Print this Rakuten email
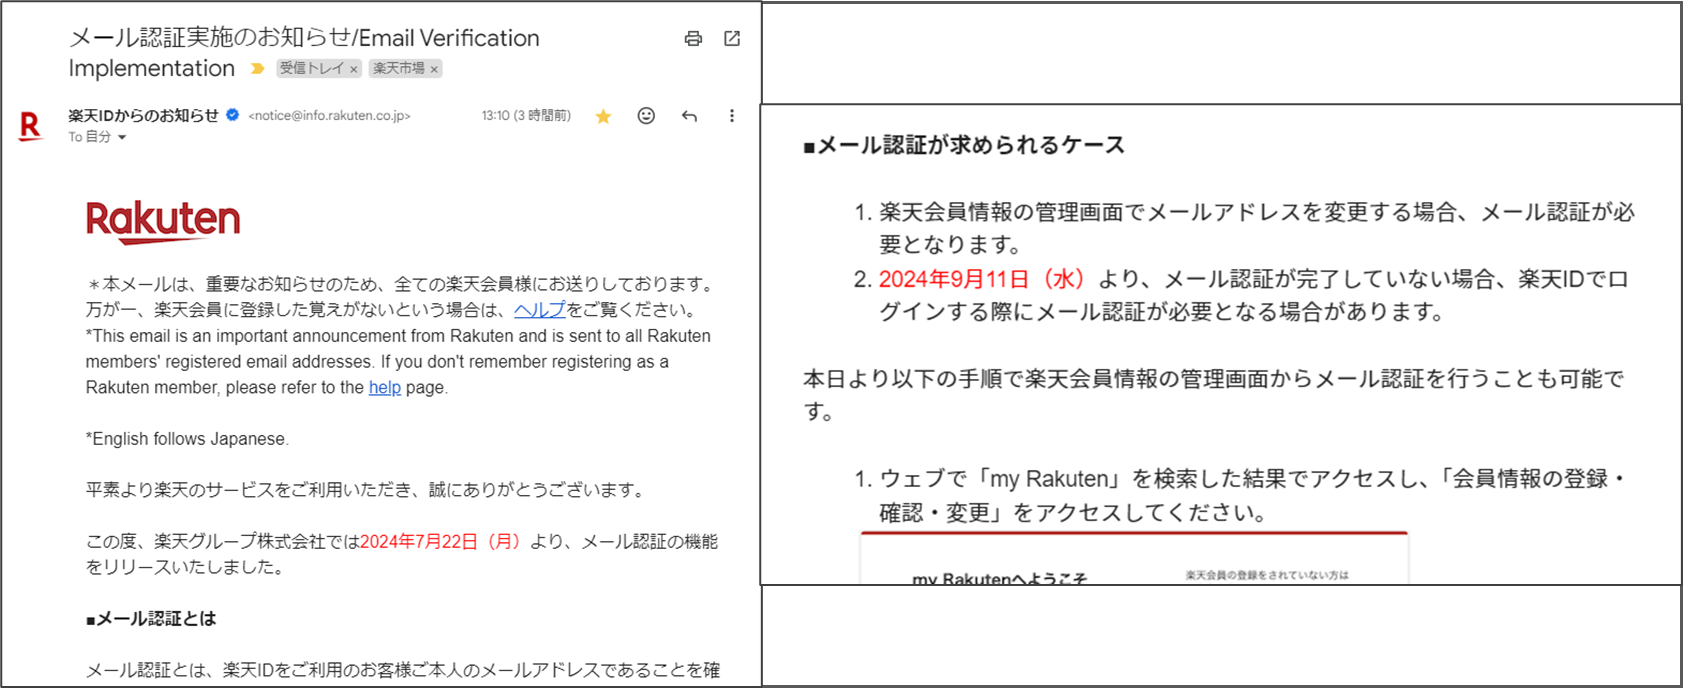The image size is (1683, 688). tap(693, 39)
